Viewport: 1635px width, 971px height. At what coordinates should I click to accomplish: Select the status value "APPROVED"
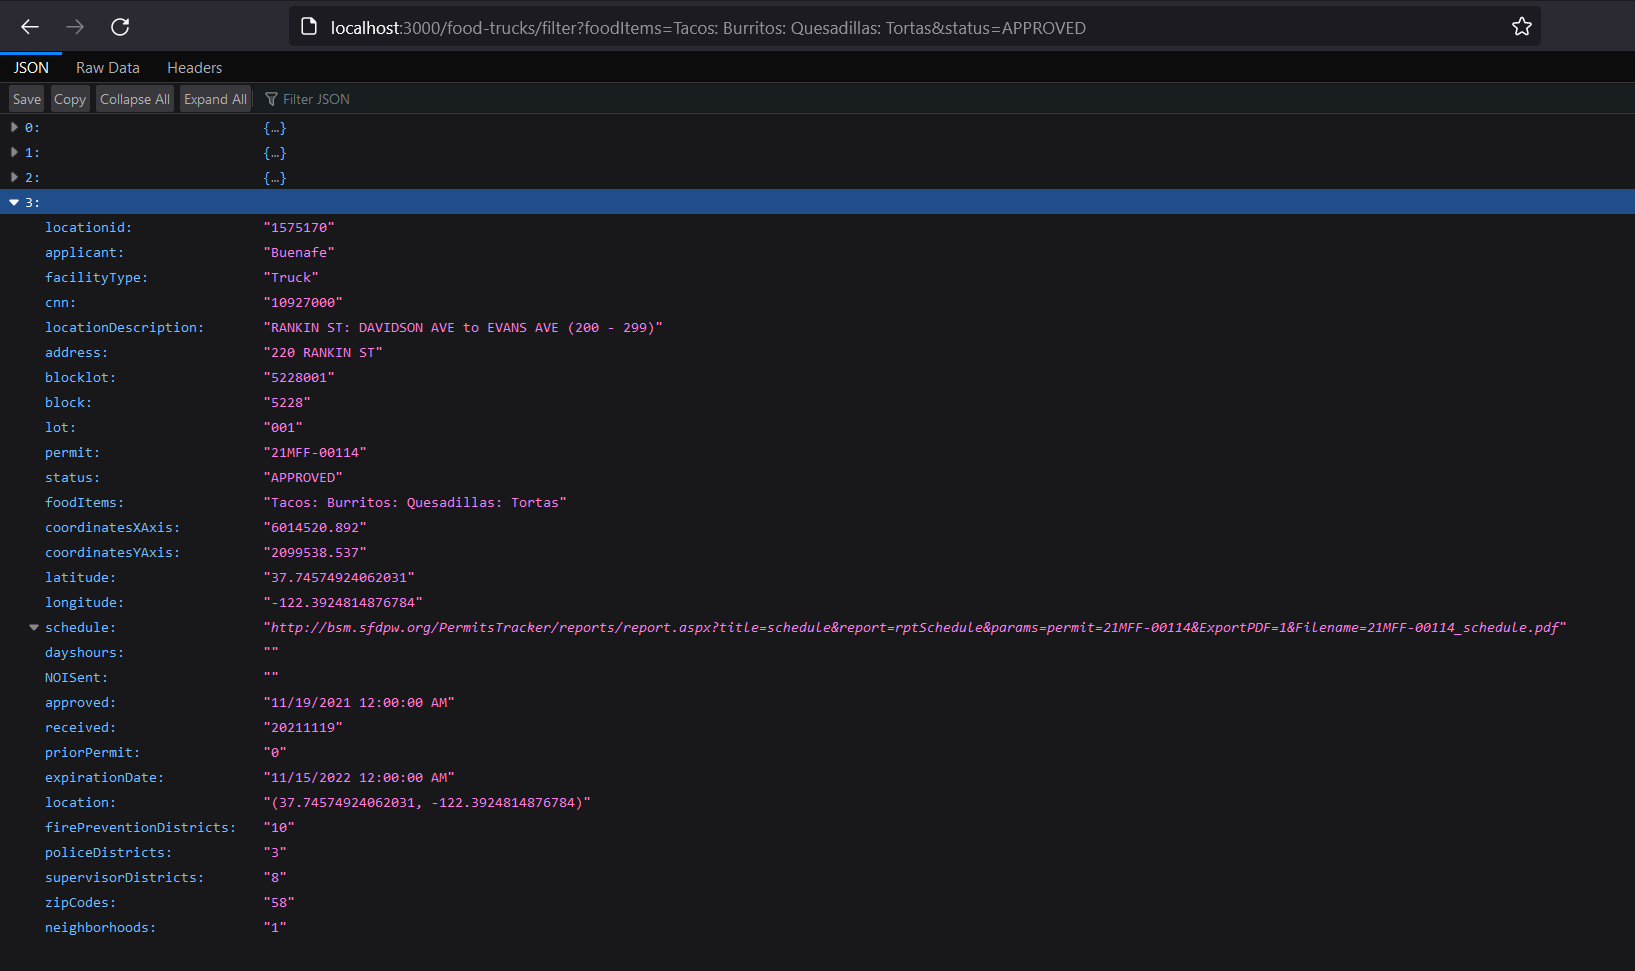(303, 477)
